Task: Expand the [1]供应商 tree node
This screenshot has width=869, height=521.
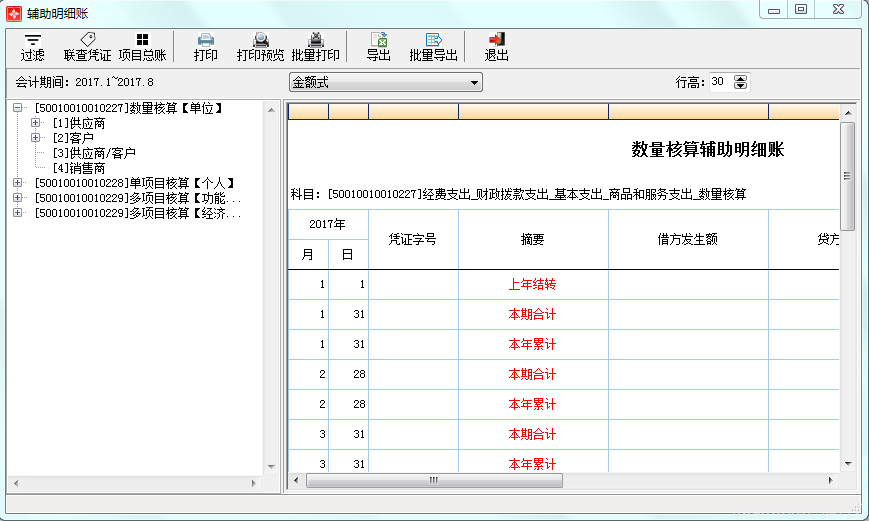Action: click(35, 122)
